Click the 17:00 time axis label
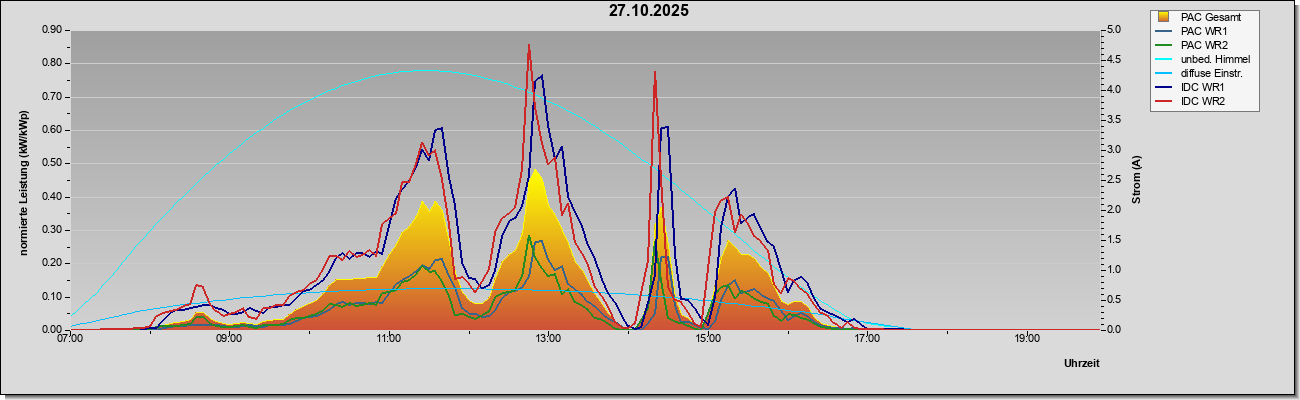The height and width of the screenshot is (400, 1300). 867,339
